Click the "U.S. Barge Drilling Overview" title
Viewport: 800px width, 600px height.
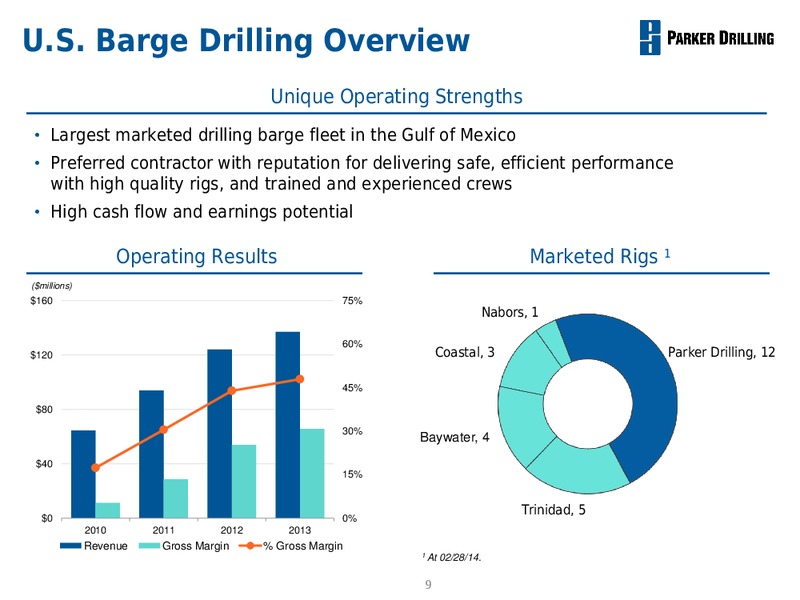click(x=246, y=40)
